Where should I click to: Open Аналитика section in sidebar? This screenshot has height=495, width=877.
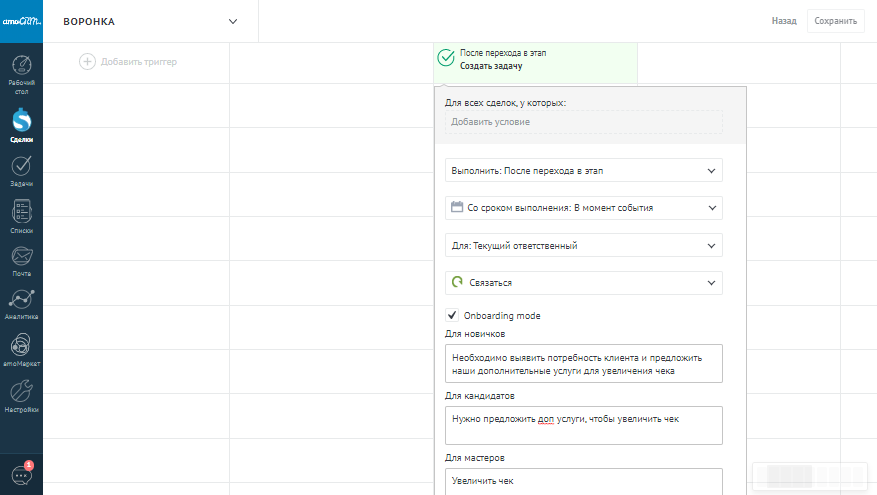[x=21, y=304]
